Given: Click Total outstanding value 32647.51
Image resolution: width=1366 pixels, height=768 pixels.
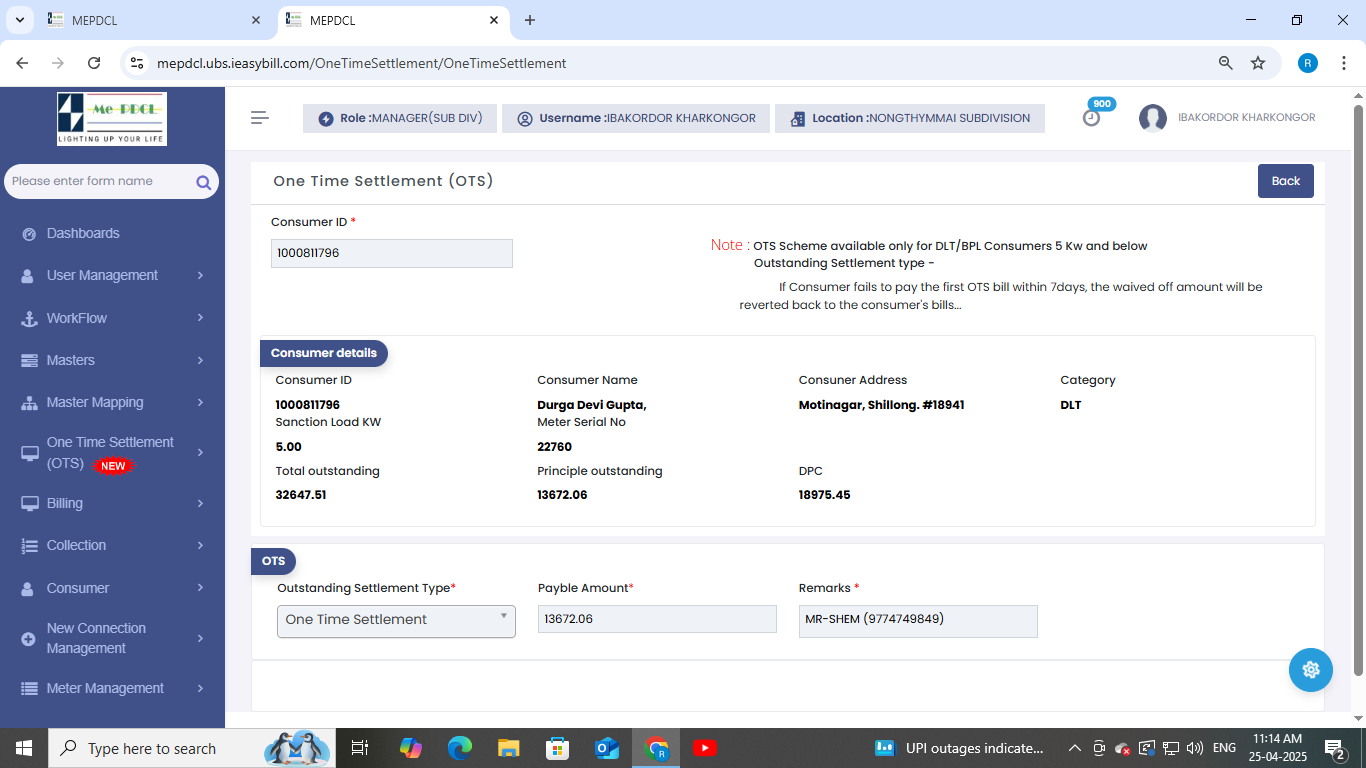Looking at the screenshot, I should coord(301,495).
